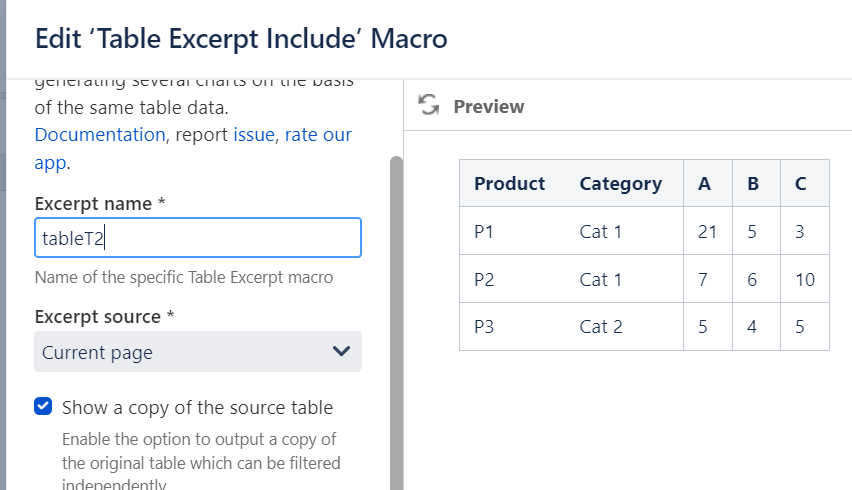Follow the rate our app link
852x490 pixels.
(x=317, y=134)
